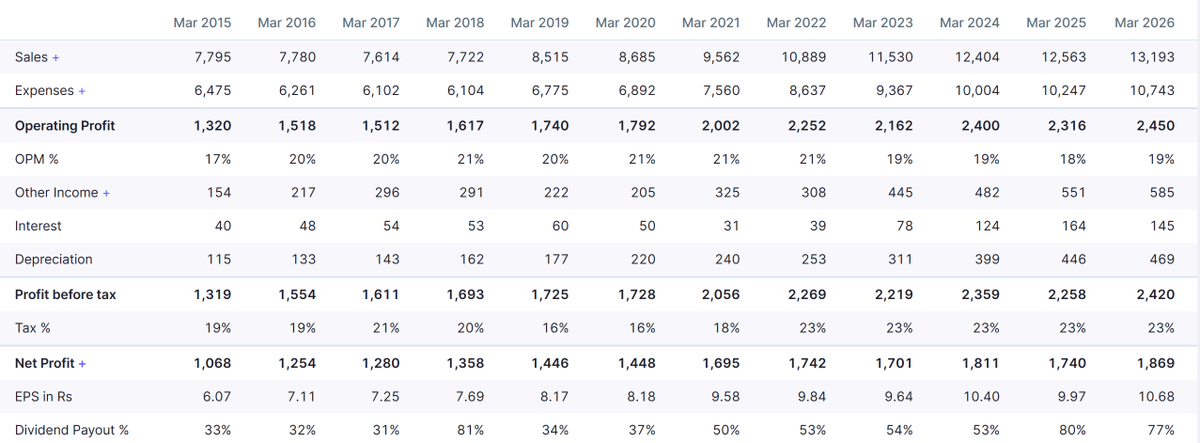This screenshot has height=443, width=1200.
Task: Click Net Profit value 1,695
Action: [721, 363]
